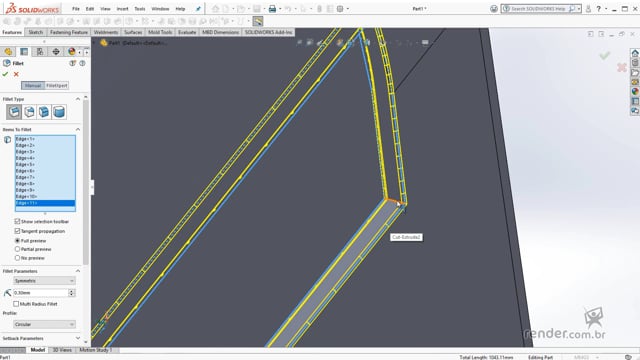Open the 3D Views bottom tab
This screenshot has width=640, height=360.
click(x=62, y=350)
